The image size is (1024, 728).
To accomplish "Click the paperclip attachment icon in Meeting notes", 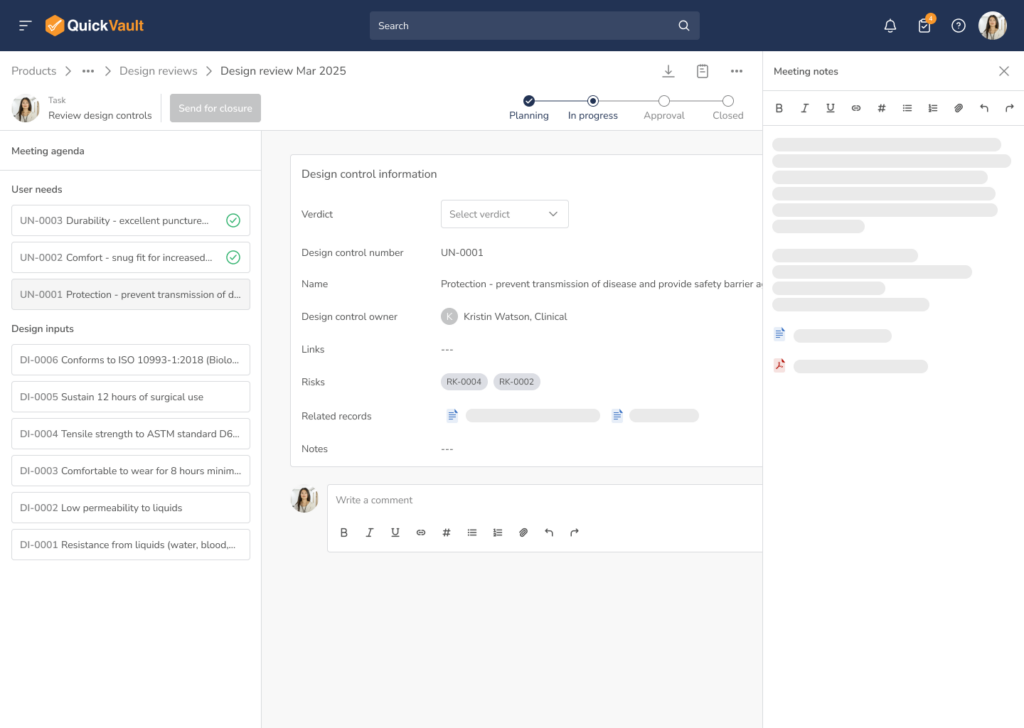I will click(x=958, y=108).
